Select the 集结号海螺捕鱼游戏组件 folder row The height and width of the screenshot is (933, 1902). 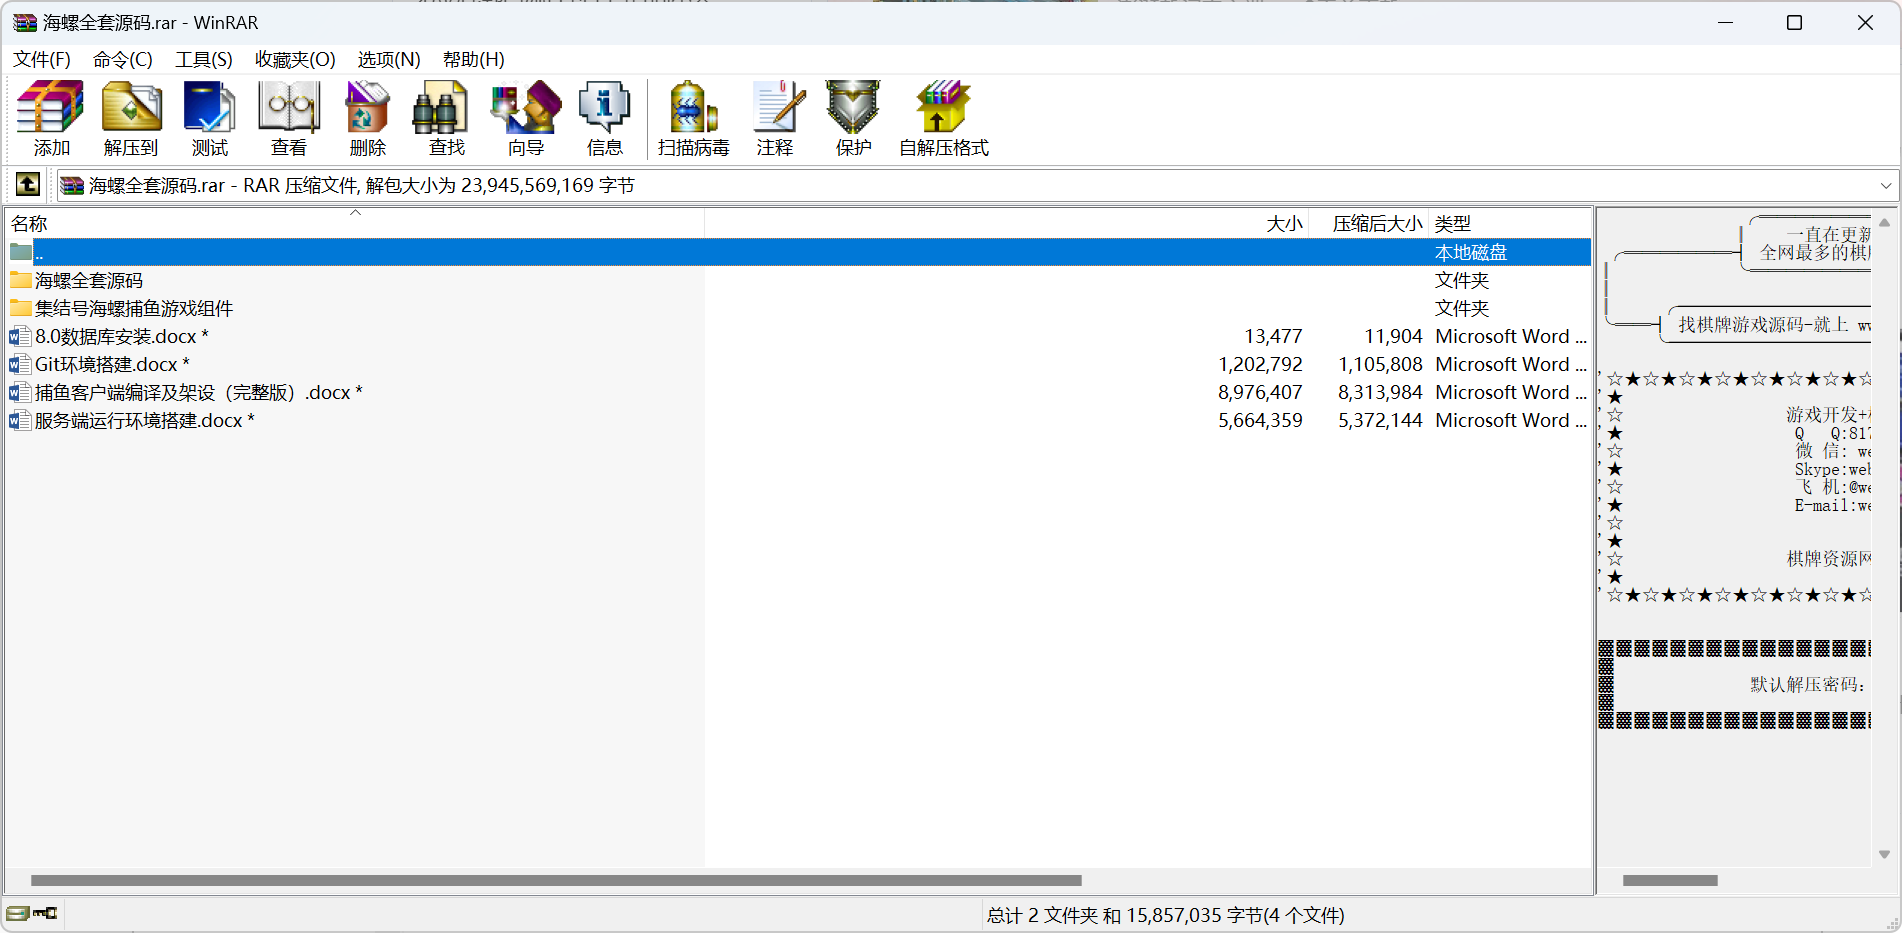pyautogui.click(x=798, y=308)
